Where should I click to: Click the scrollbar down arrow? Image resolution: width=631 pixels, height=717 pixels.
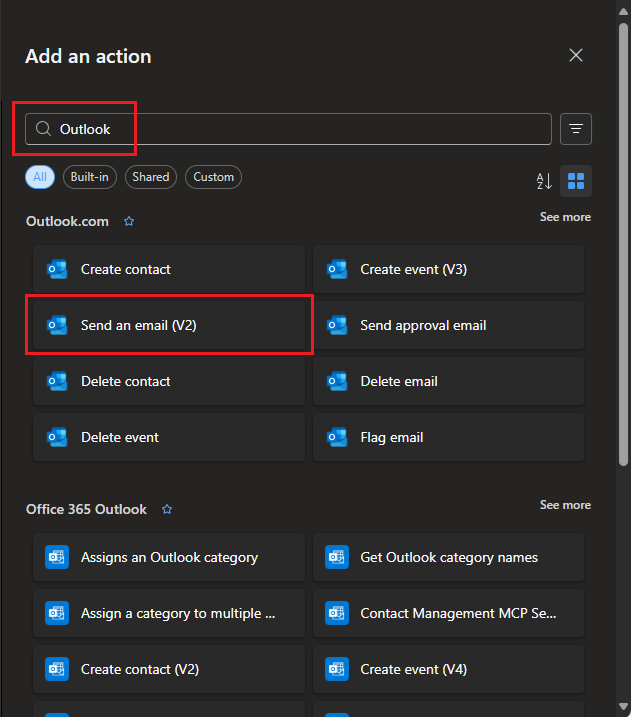pyautogui.click(x=623, y=706)
